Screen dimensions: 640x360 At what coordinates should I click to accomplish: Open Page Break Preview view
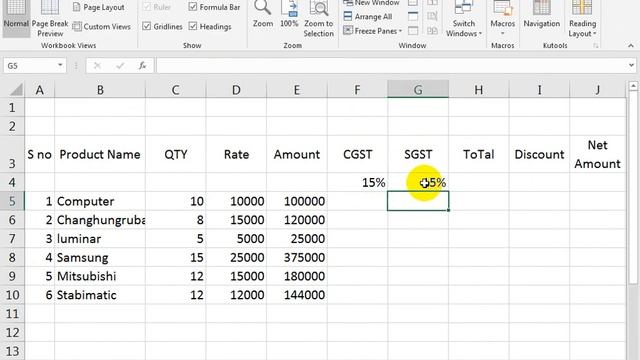coord(50,19)
